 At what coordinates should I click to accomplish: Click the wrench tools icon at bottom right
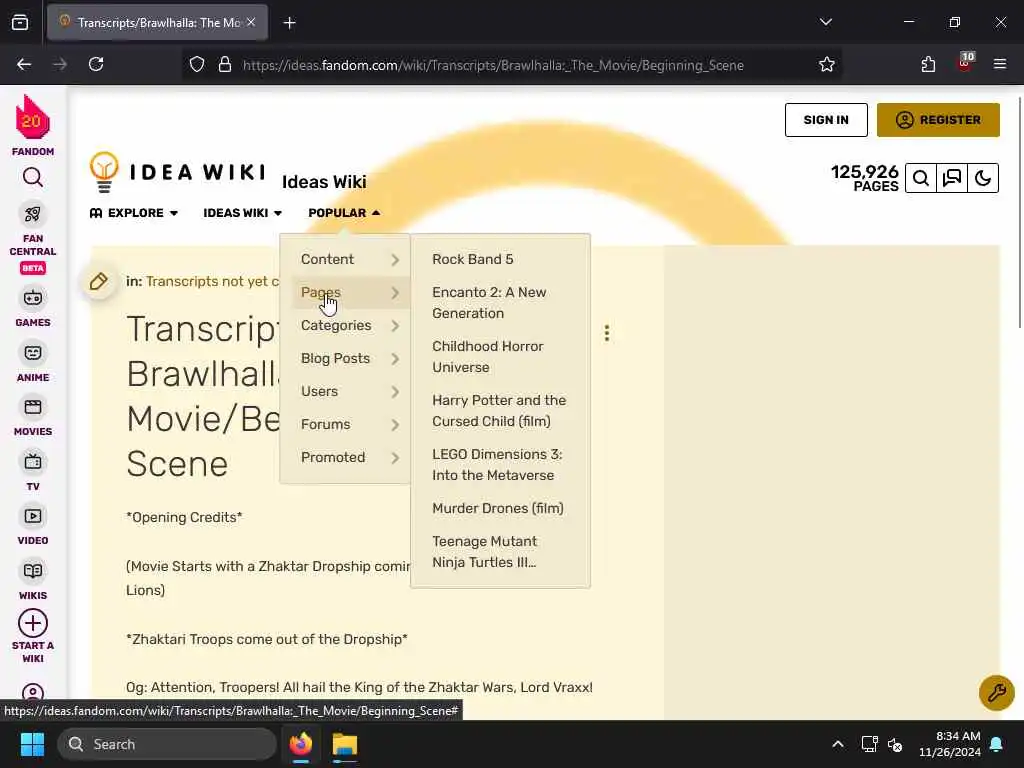[997, 692]
